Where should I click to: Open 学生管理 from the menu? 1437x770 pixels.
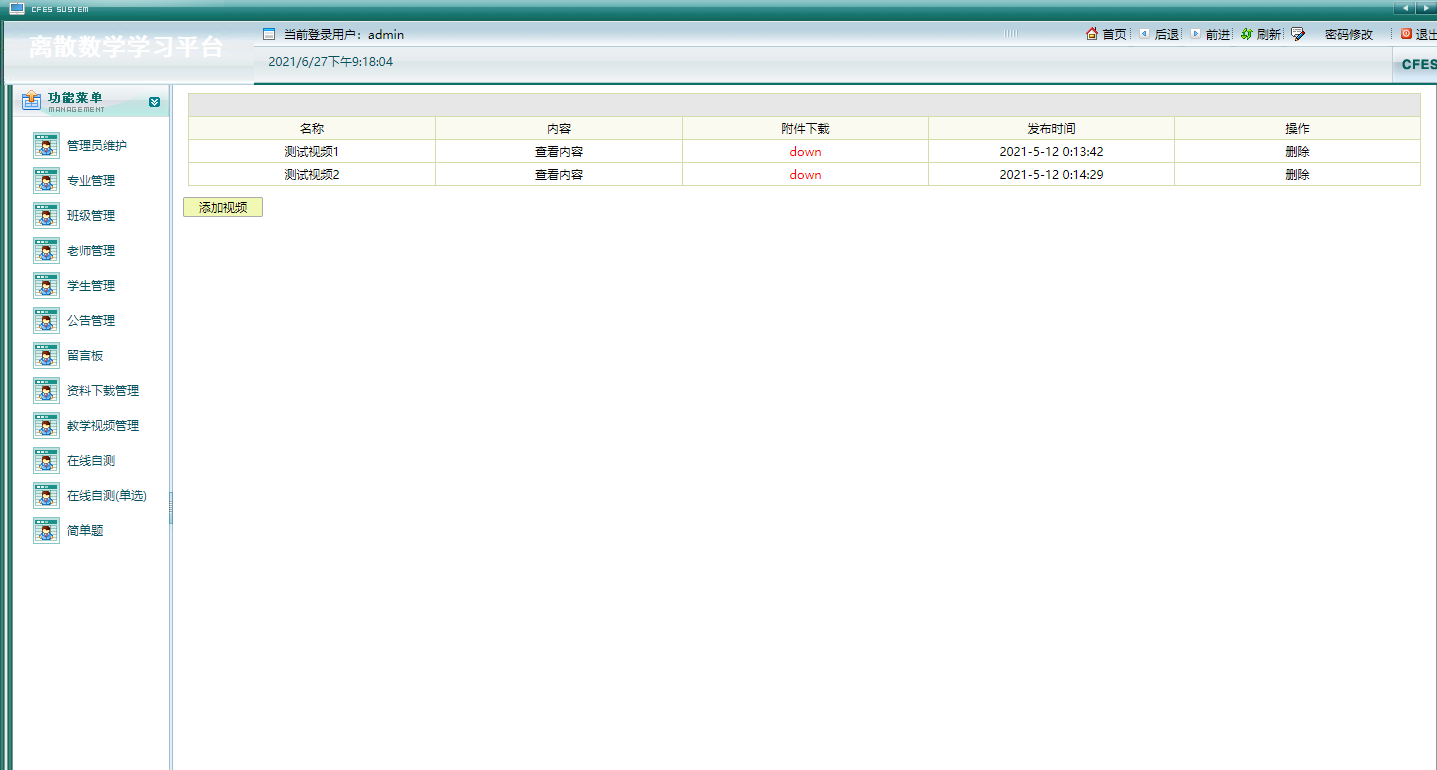click(x=91, y=286)
